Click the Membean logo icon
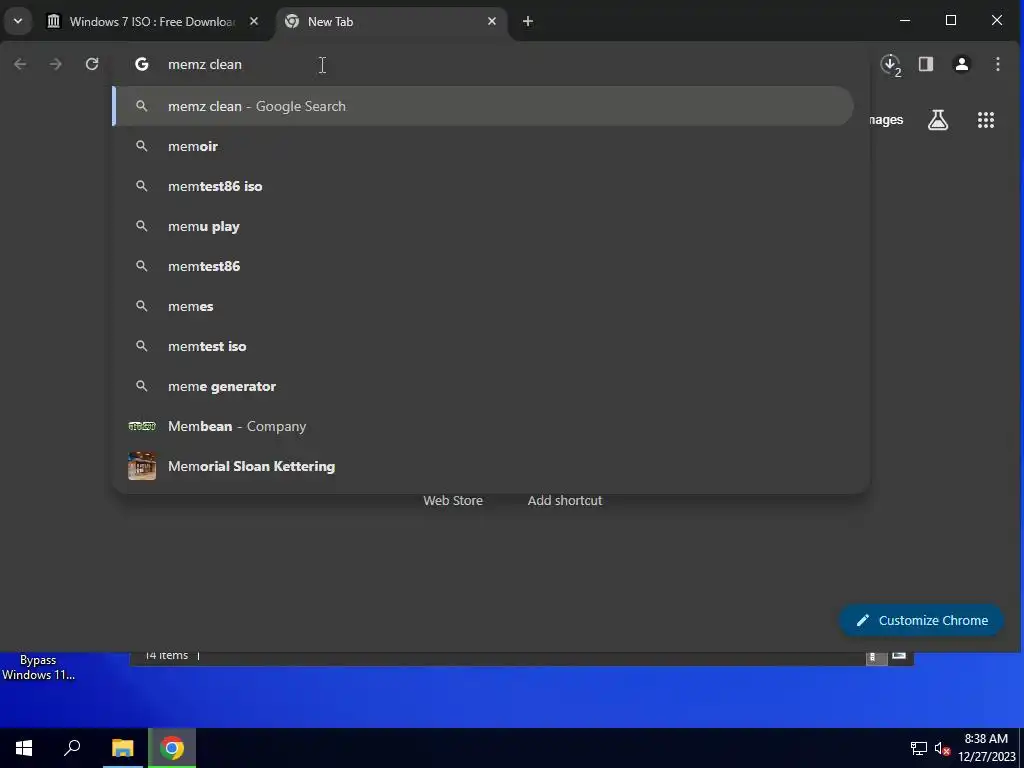This screenshot has height=768, width=1024. tap(142, 426)
